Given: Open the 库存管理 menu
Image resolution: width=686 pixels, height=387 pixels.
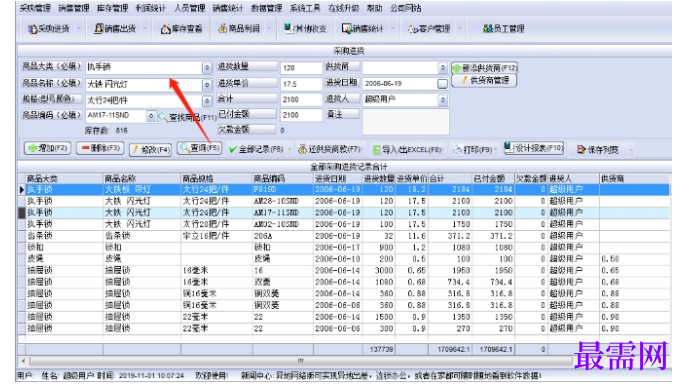Looking at the screenshot, I should click(112, 8).
